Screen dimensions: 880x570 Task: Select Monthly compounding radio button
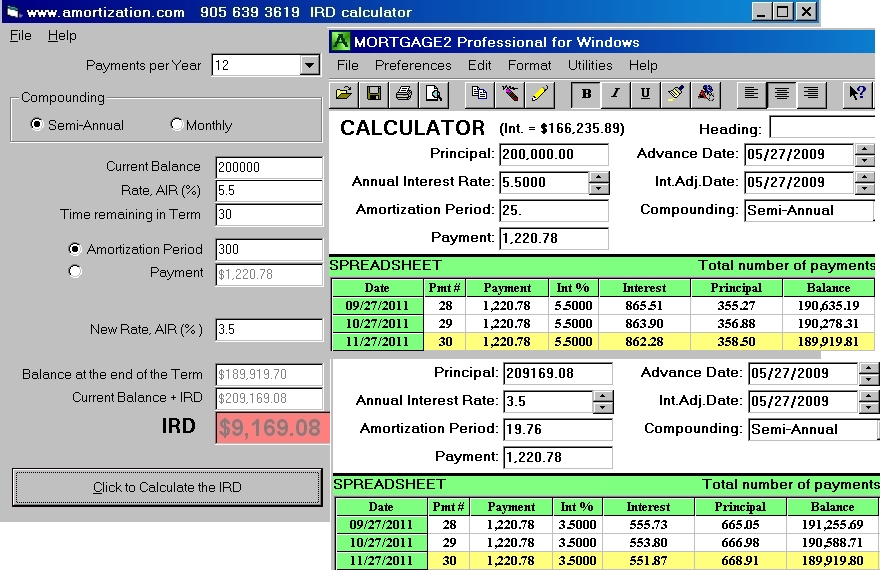click(x=177, y=125)
